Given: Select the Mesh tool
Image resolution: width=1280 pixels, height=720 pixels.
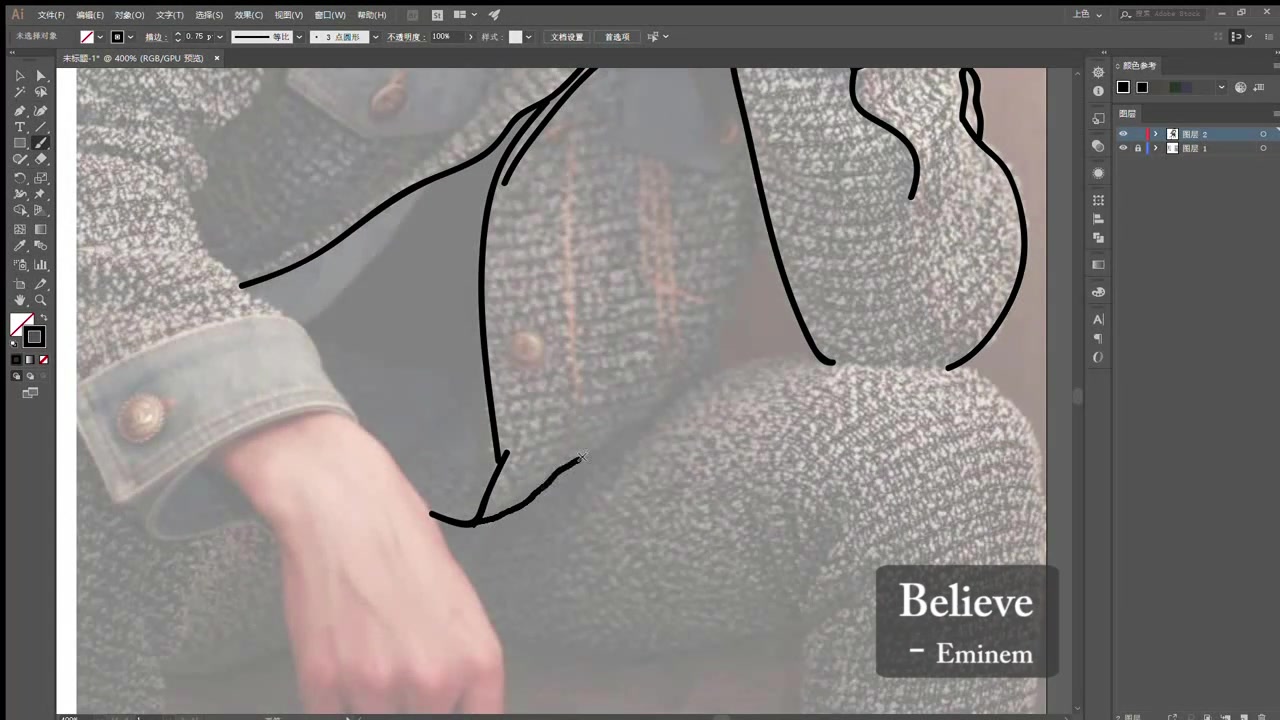Looking at the screenshot, I should coord(19,229).
